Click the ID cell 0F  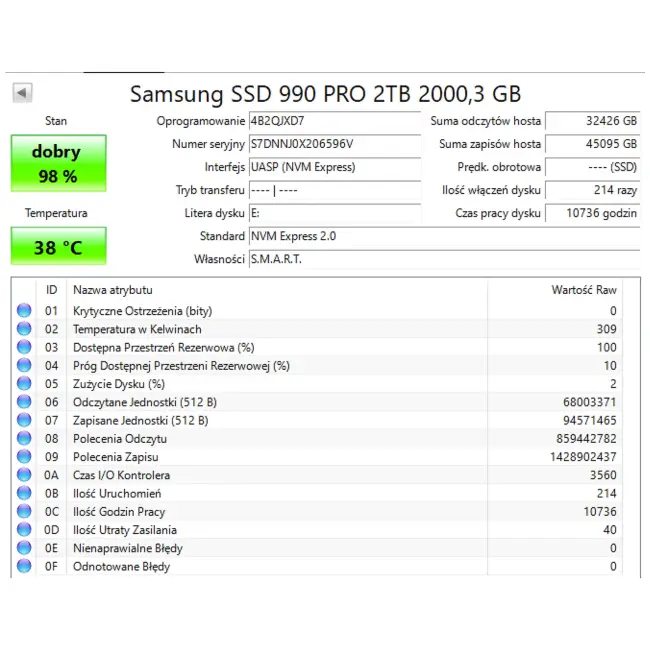pos(51,566)
